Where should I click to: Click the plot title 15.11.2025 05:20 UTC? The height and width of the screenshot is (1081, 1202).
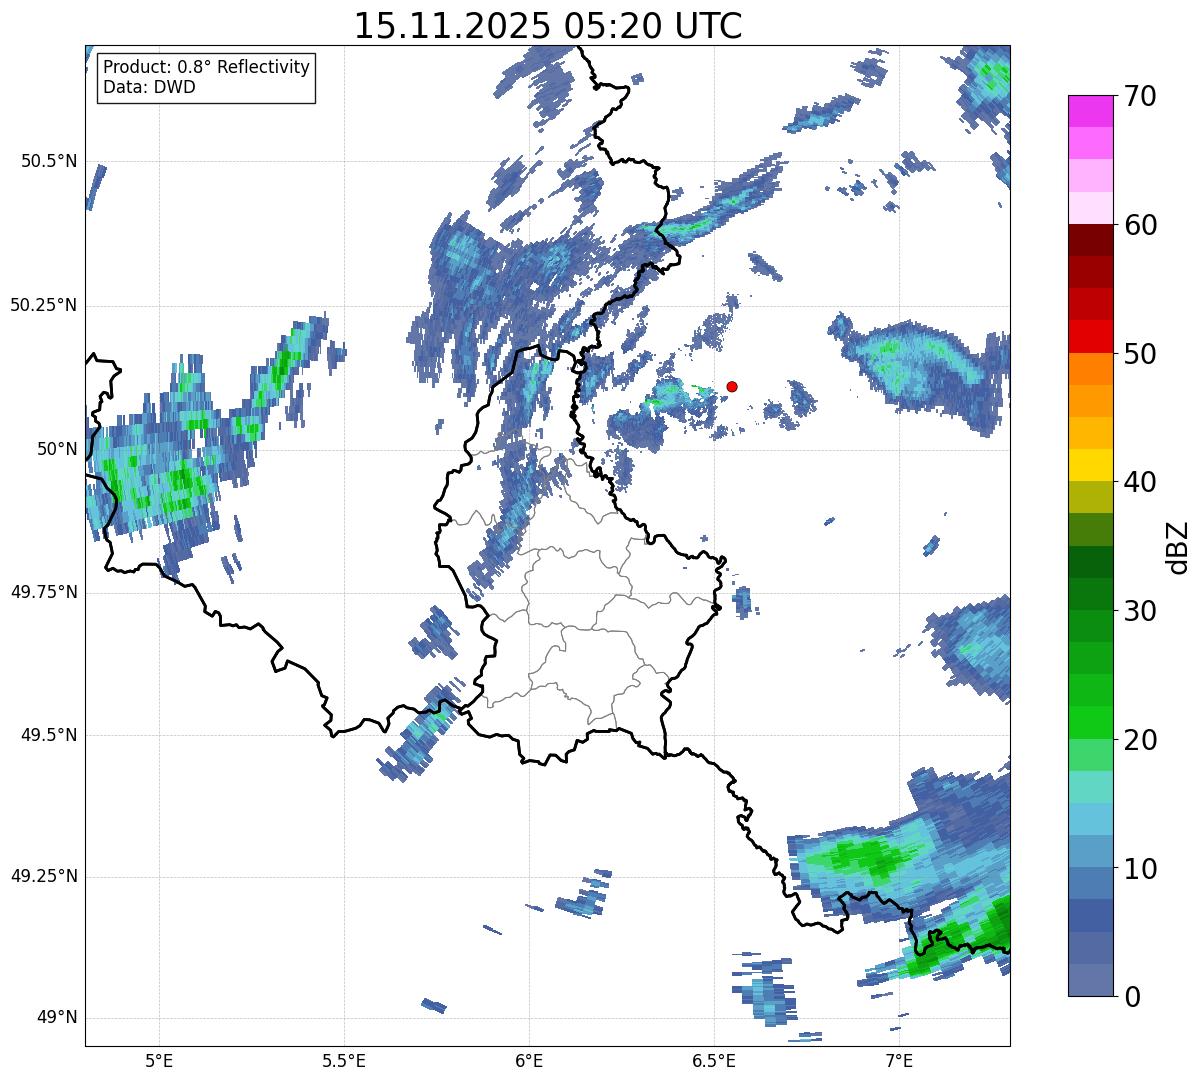pyautogui.click(x=548, y=25)
